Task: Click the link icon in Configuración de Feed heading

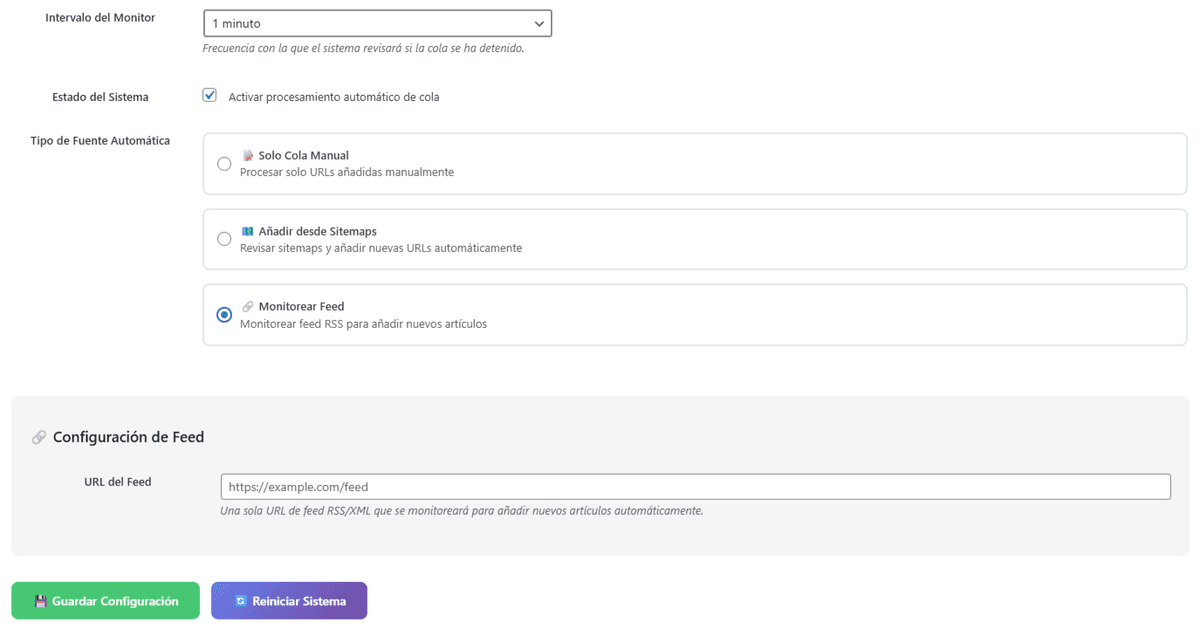Action: (39, 437)
